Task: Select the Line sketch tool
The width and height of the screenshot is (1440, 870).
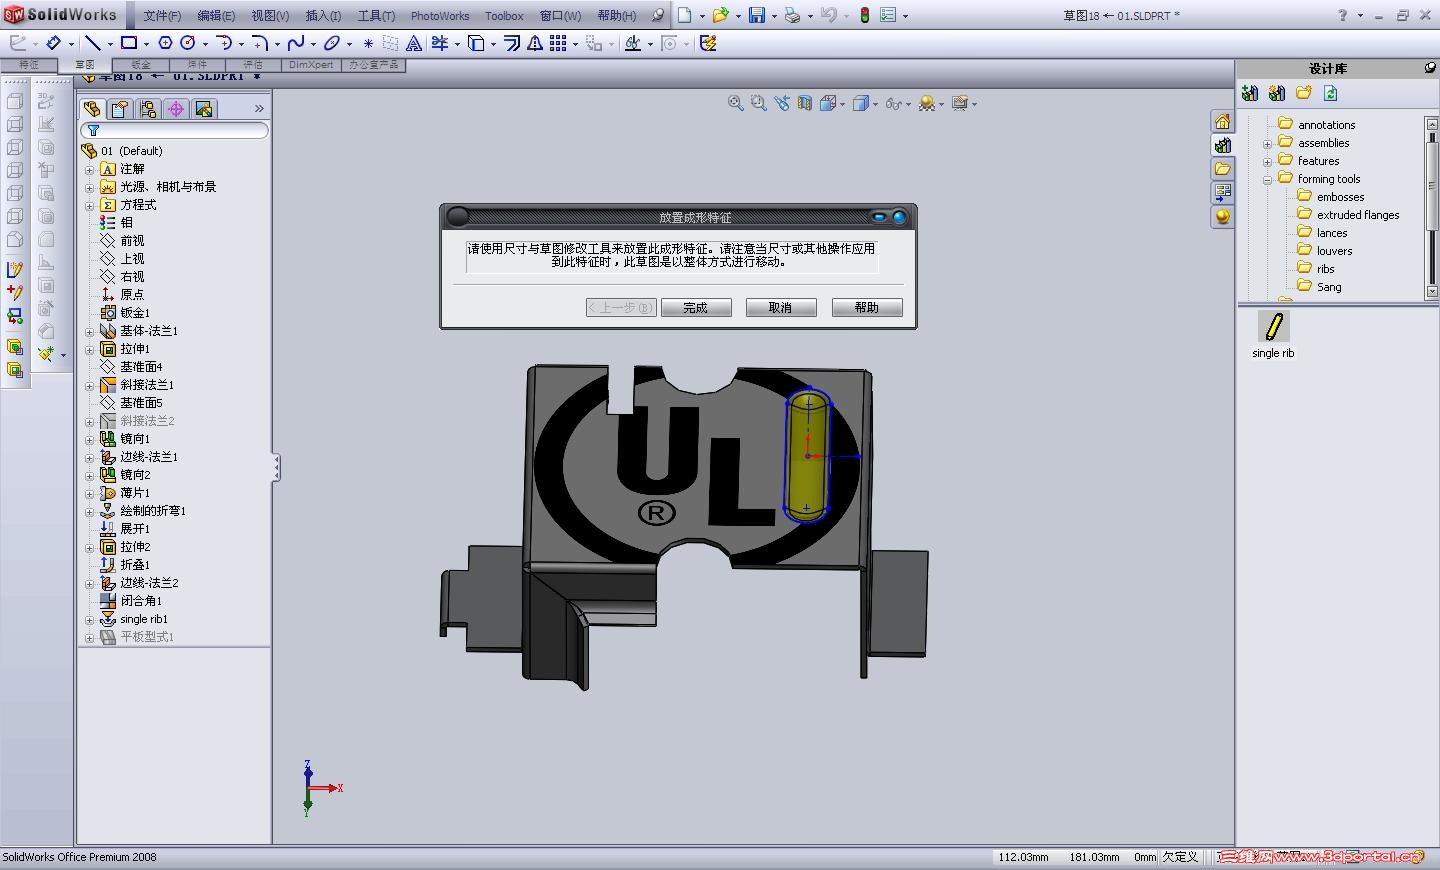Action: [x=93, y=43]
